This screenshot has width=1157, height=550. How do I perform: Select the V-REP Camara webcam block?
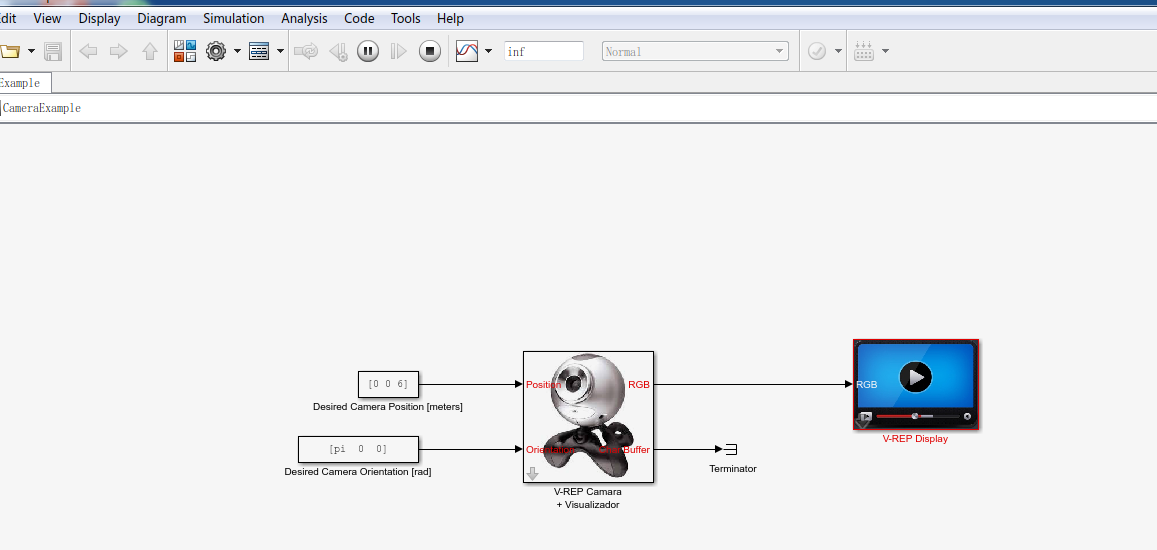[588, 416]
